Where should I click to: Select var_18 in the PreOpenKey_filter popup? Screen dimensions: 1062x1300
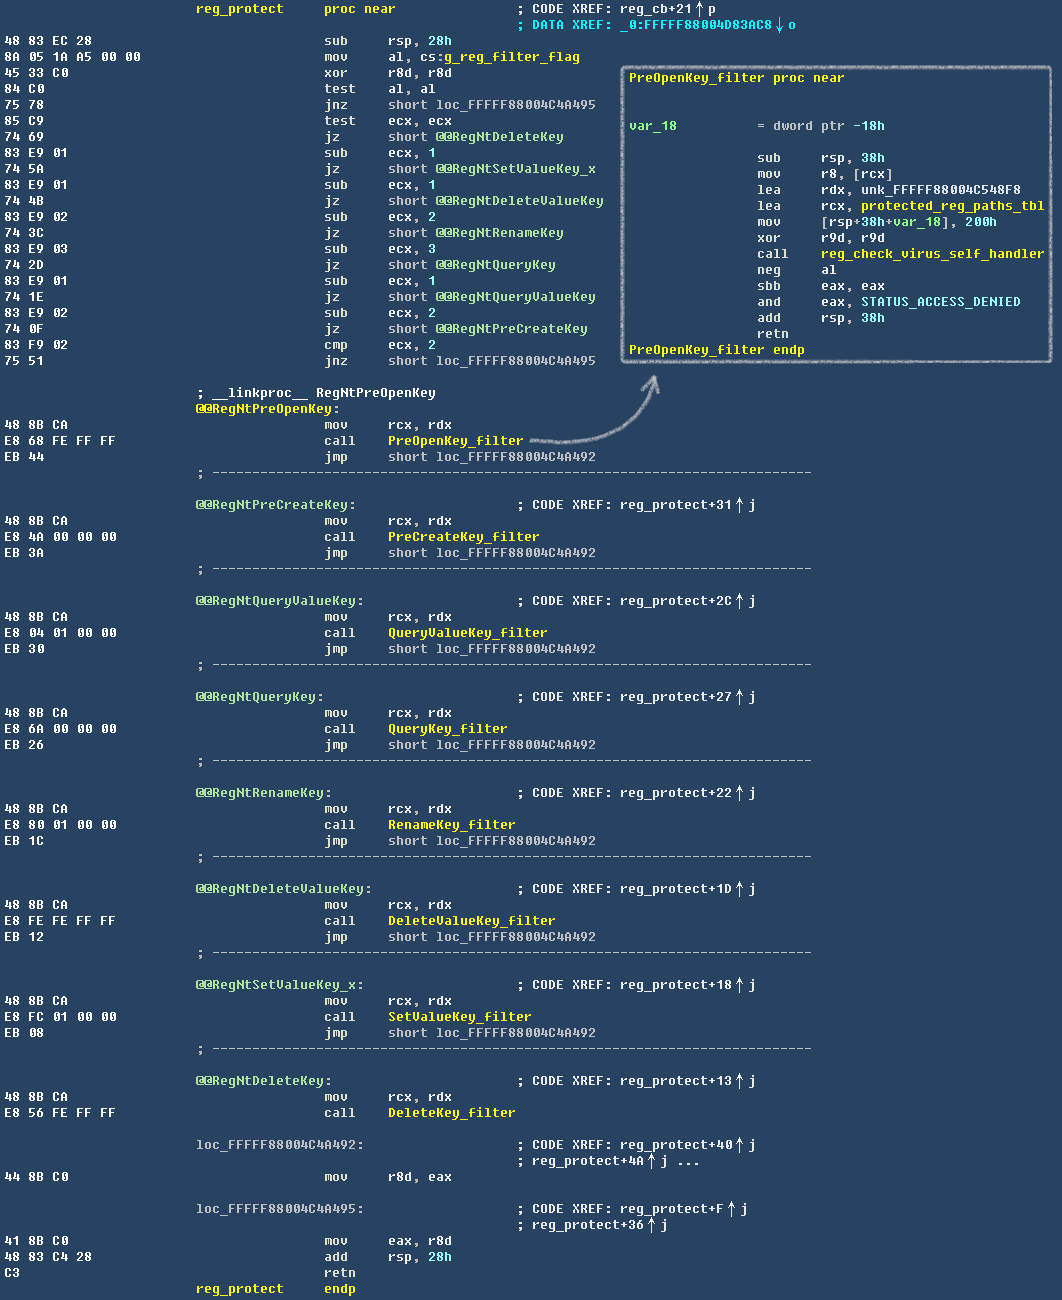tap(652, 126)
